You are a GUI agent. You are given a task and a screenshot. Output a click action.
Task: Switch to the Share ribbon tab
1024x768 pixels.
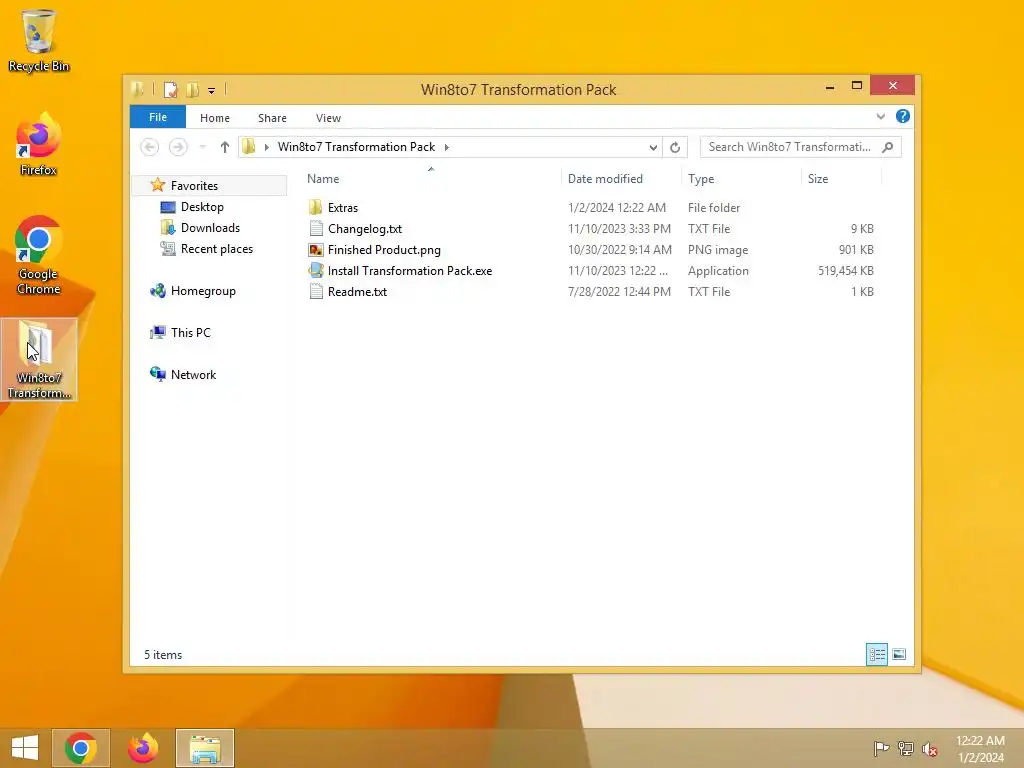(272, 118)
